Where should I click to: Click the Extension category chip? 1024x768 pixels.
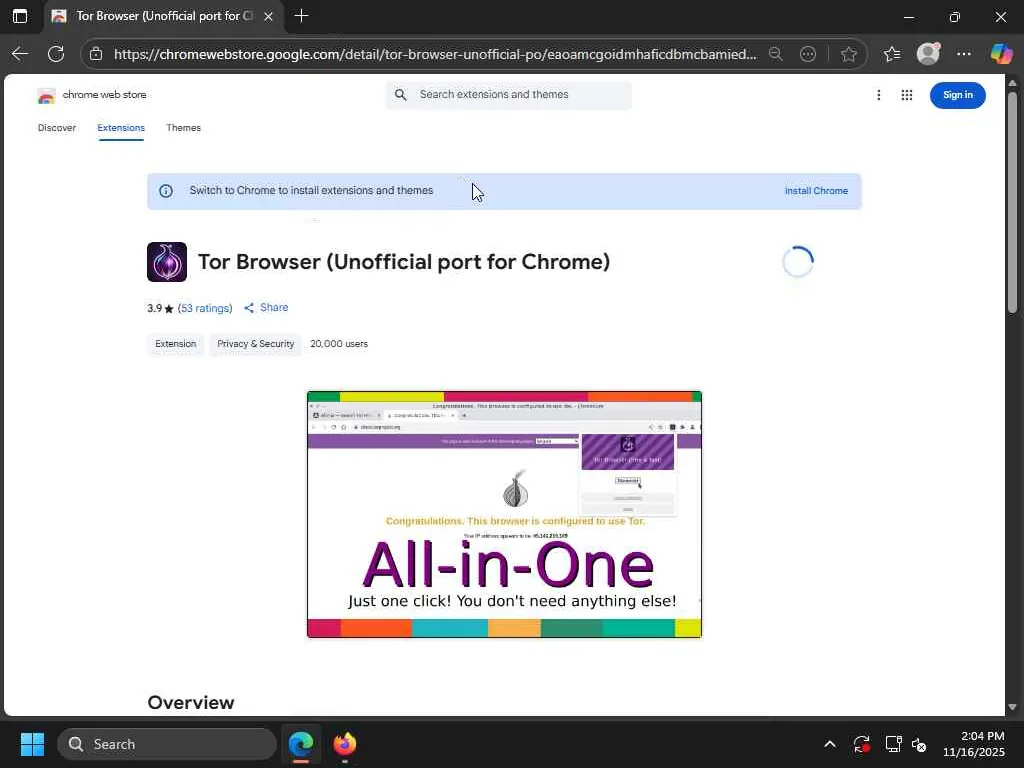tap(176, 344)
